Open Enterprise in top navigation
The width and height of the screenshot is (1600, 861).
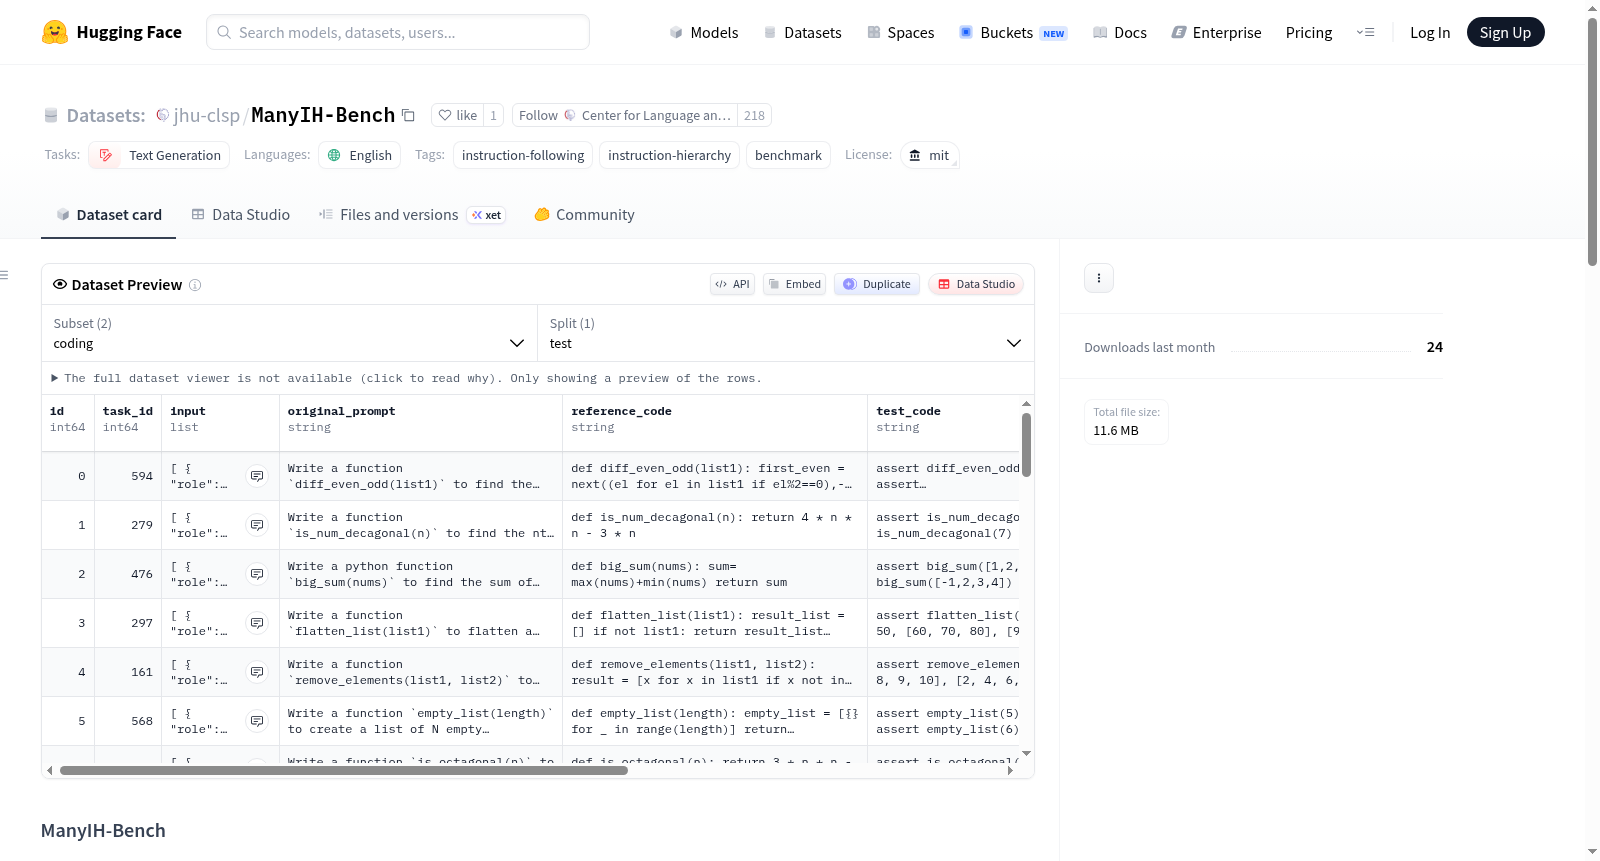1216,32
